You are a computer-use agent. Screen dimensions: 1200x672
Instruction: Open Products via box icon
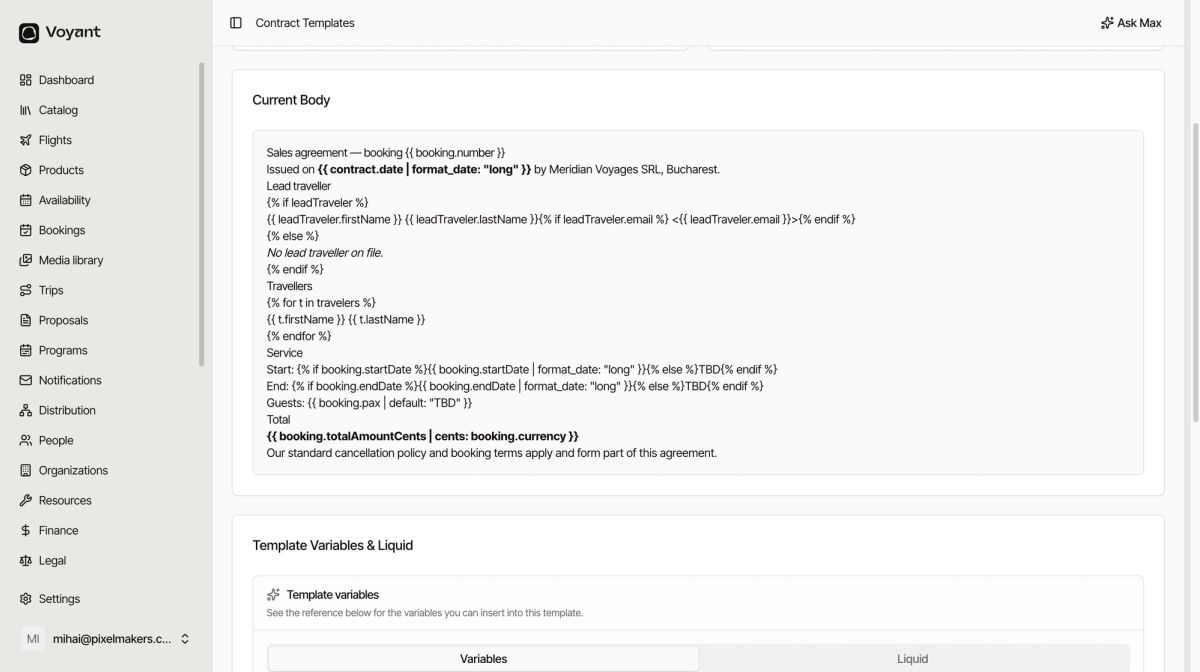(26, 170)
